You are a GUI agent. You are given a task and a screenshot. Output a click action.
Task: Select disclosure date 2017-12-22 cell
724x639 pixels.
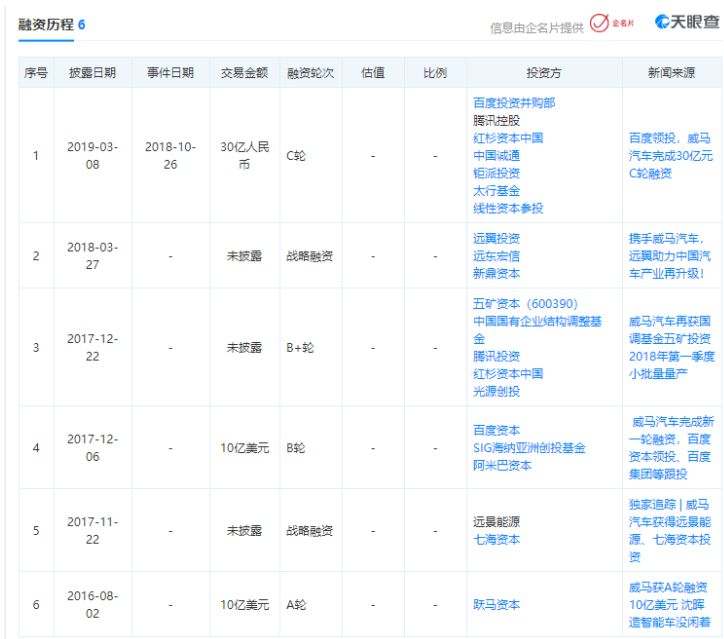pos(92,347)
